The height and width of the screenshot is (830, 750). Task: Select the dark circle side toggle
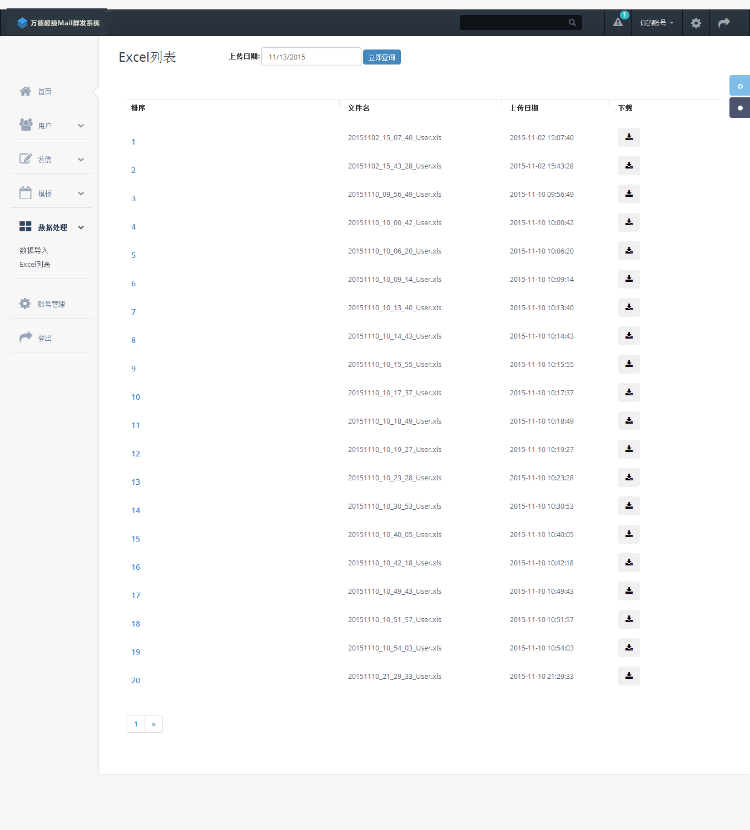(740, 107)
